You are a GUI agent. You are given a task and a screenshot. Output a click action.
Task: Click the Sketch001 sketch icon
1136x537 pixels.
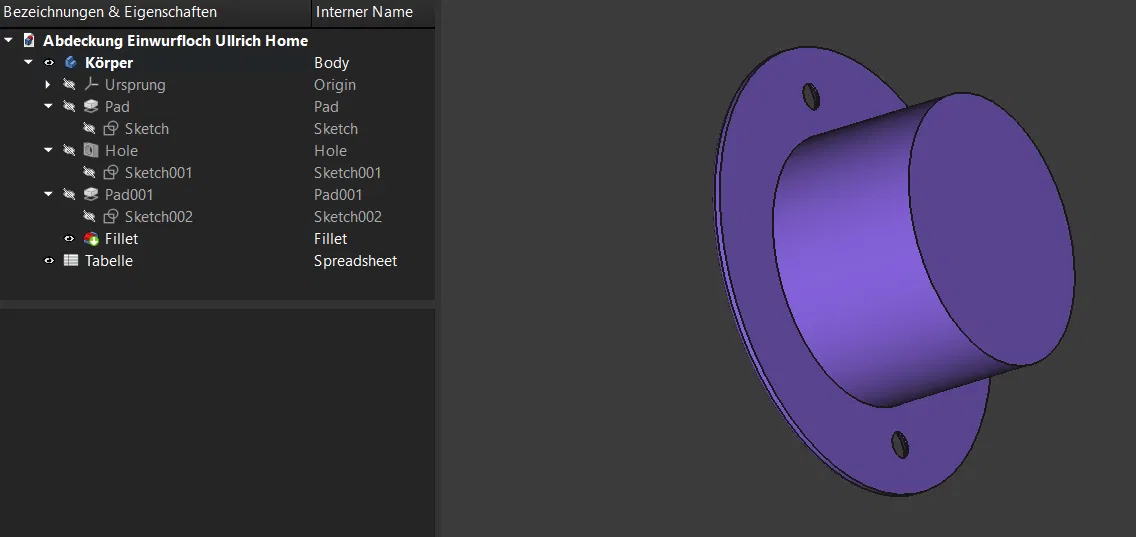111,172
